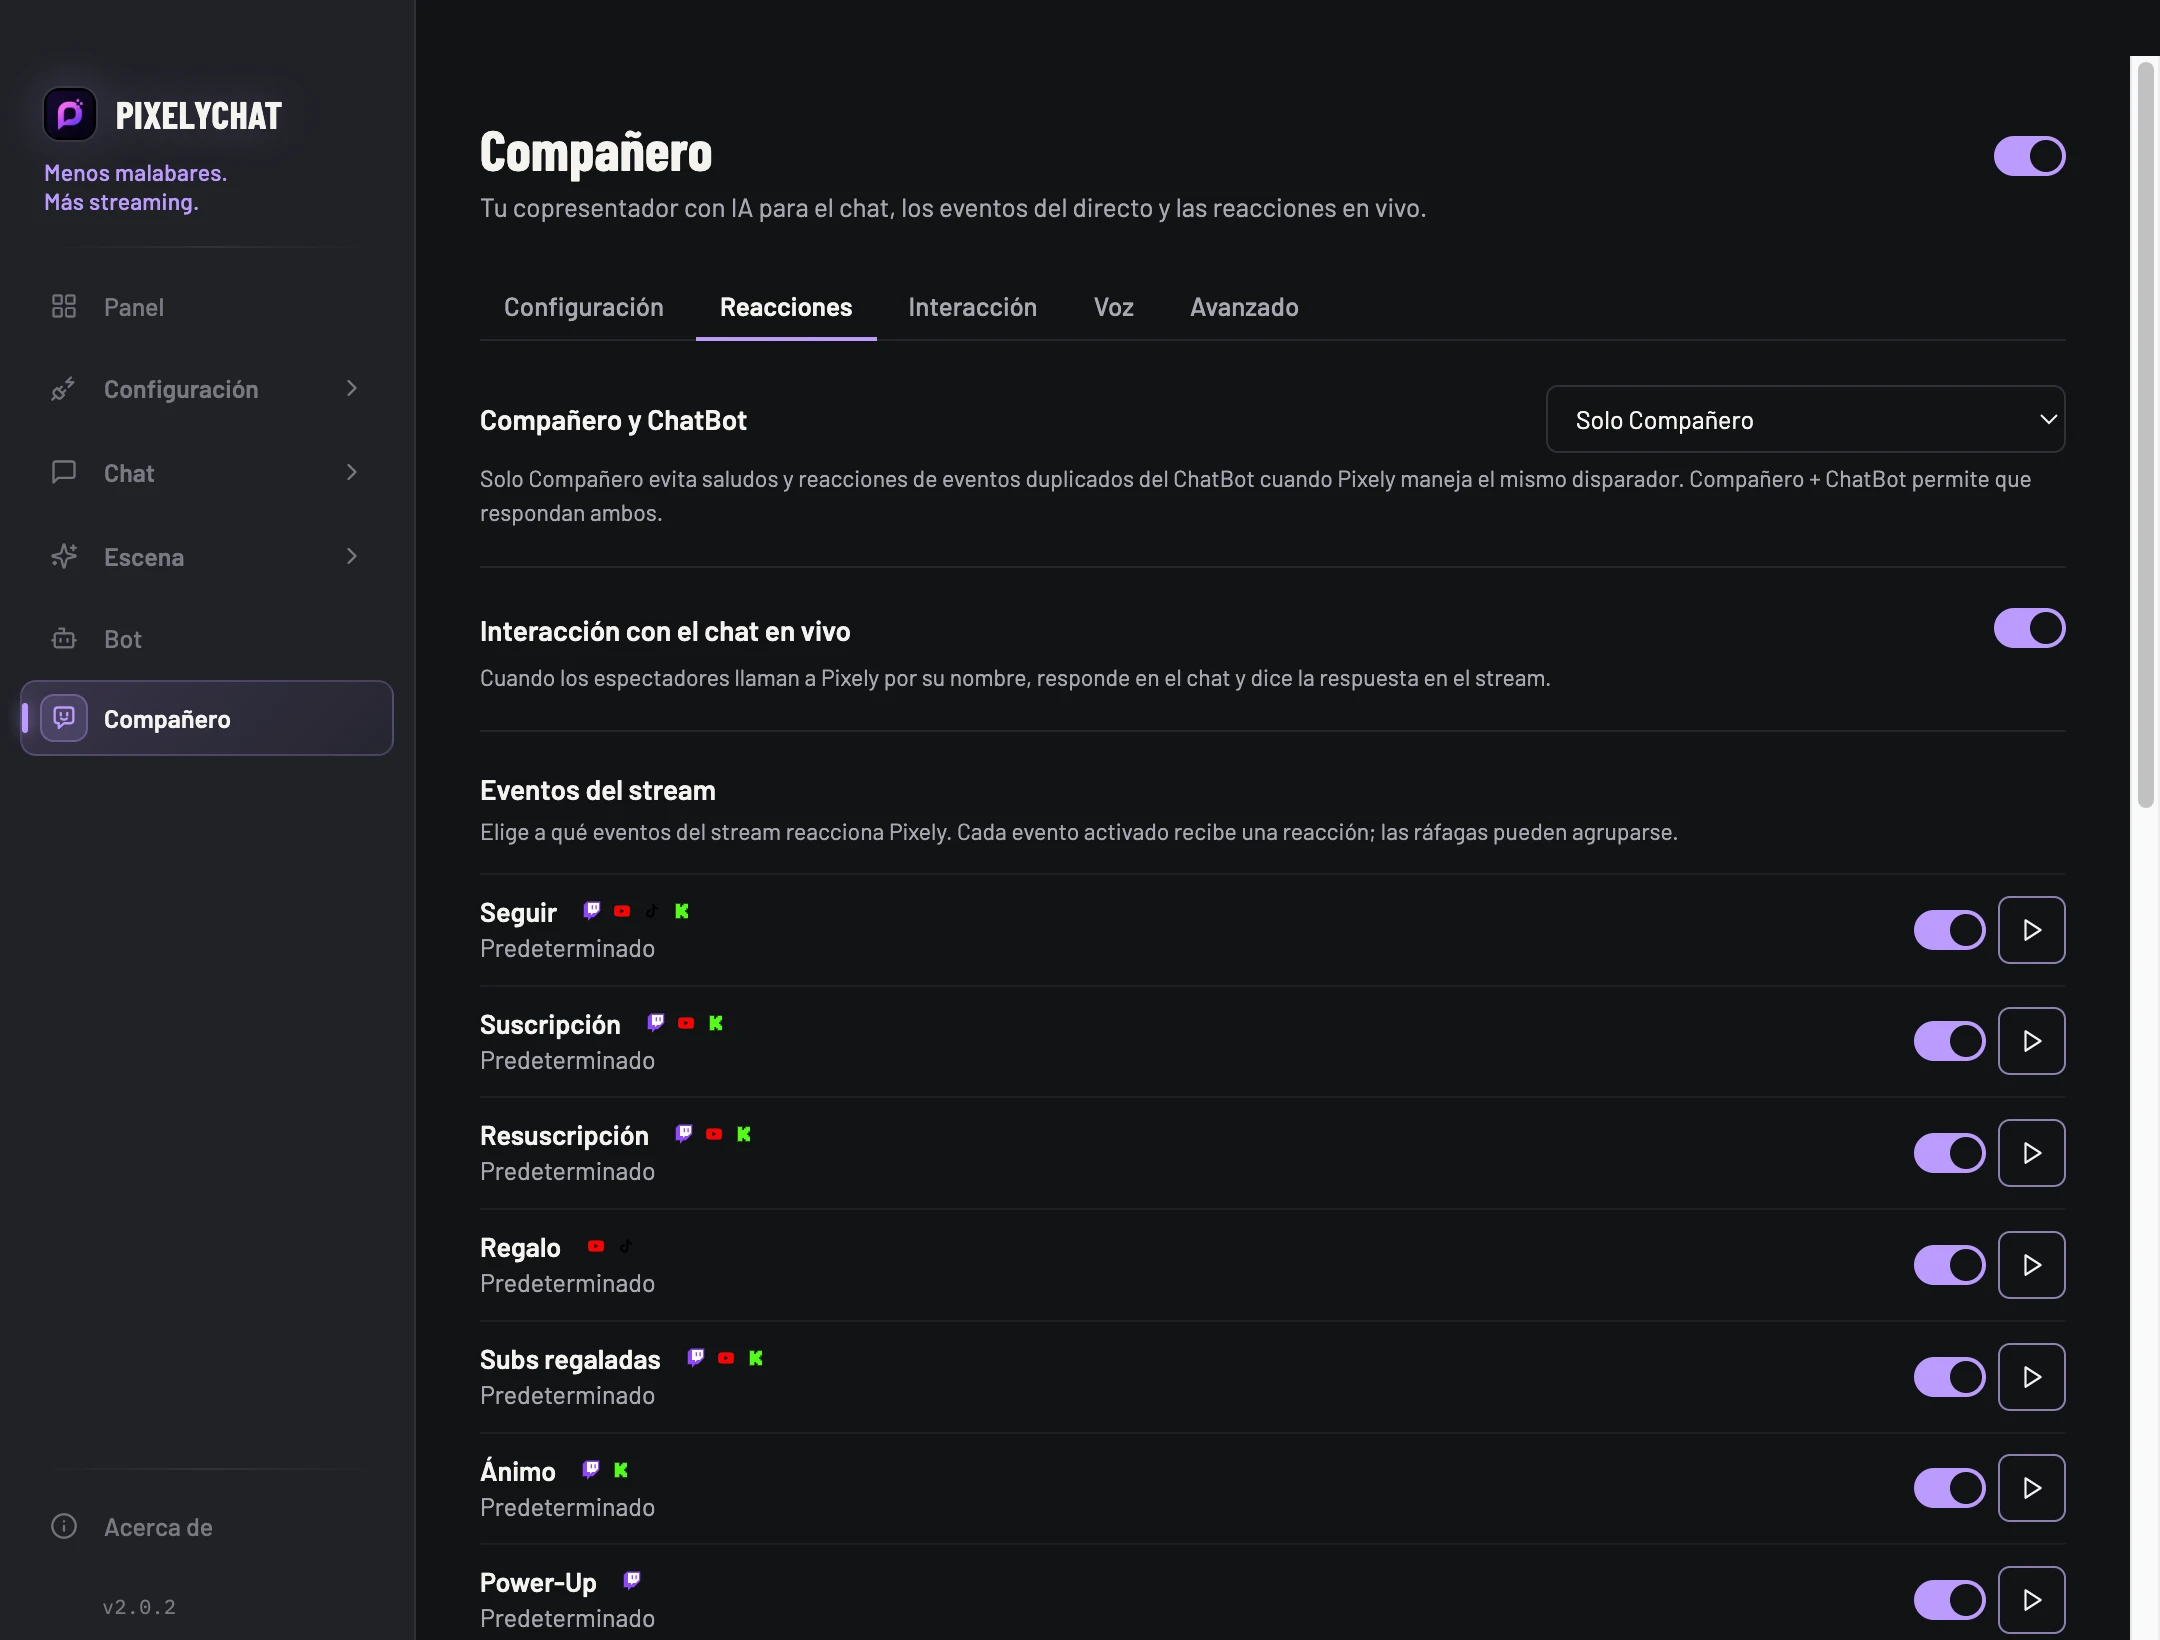2160x1640 pixels.
Task: Click the Bot robot icon in sidebar
Action: 64,638
